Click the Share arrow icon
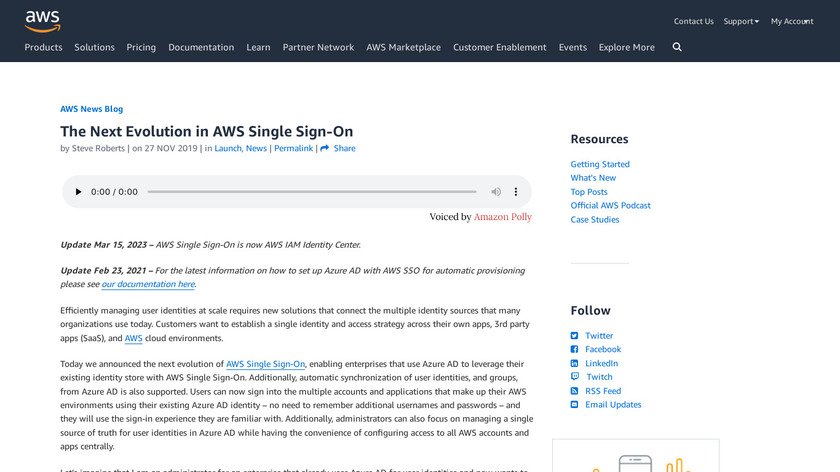Screen dimensions: 840x472 click(325, 148)
